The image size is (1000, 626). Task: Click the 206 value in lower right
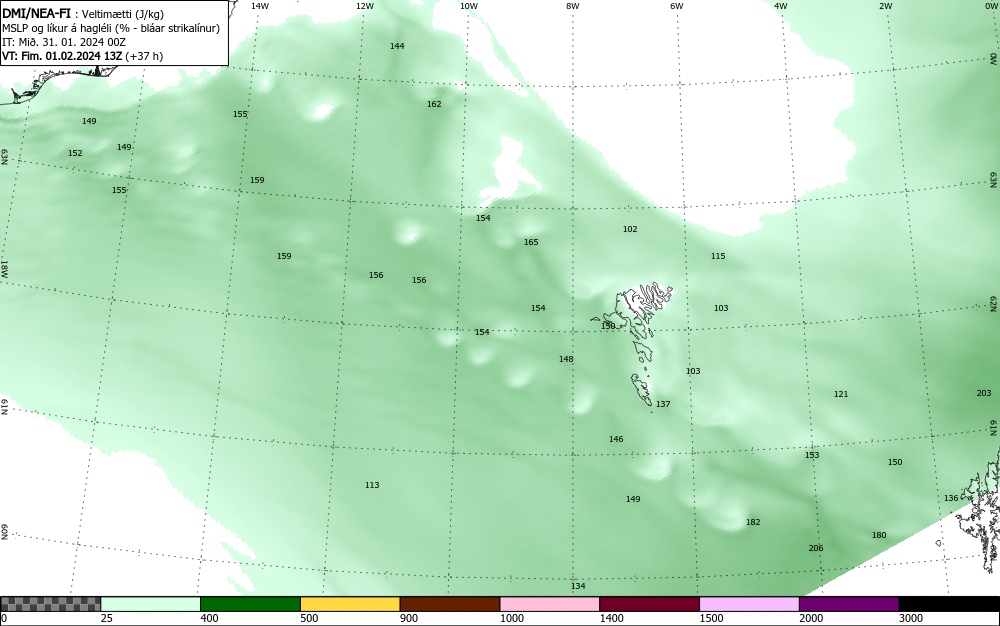click(815, 548)
